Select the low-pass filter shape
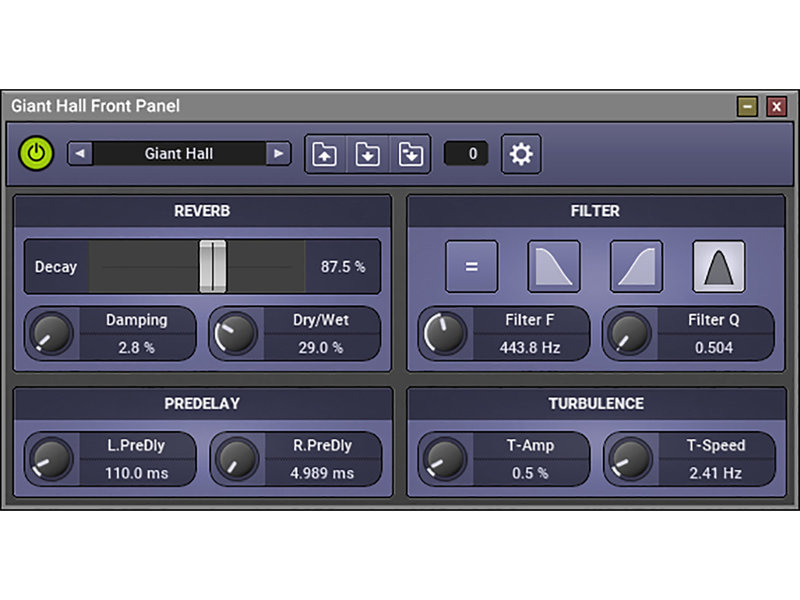This screenshot has width=800, height=600. pos(553,267)
